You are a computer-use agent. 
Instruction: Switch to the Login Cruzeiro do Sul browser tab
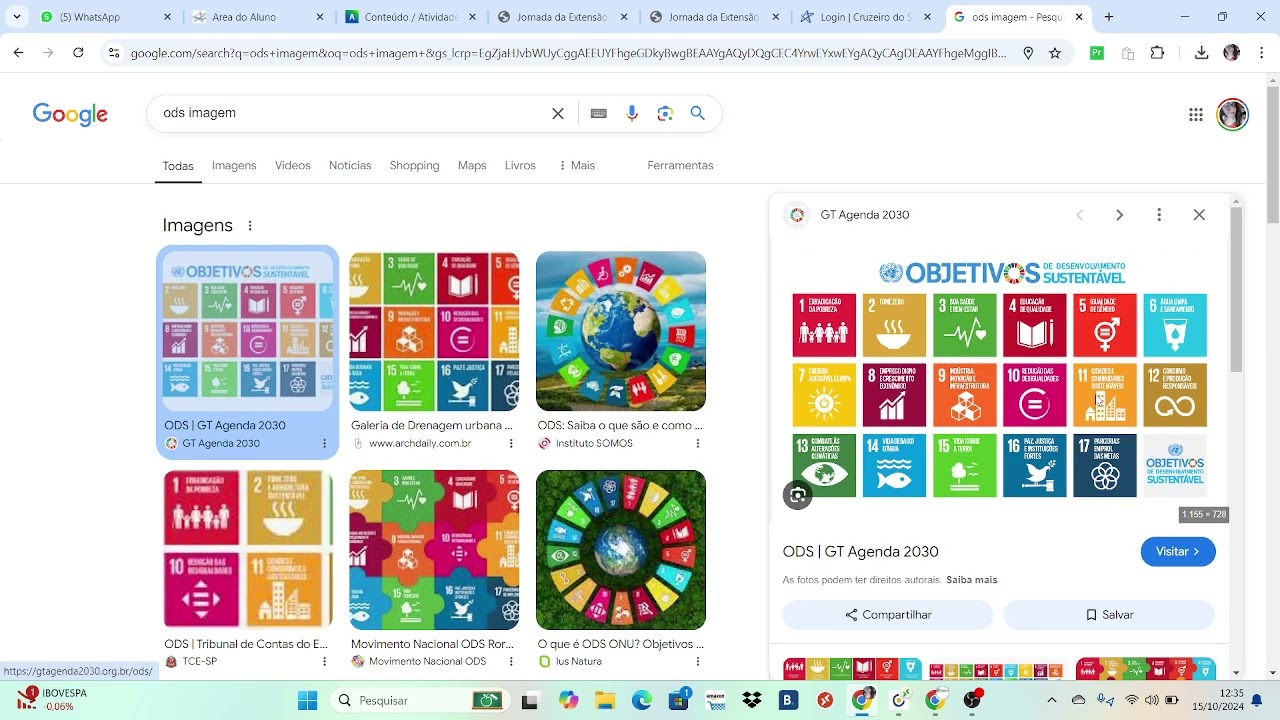tap(866, 17)
